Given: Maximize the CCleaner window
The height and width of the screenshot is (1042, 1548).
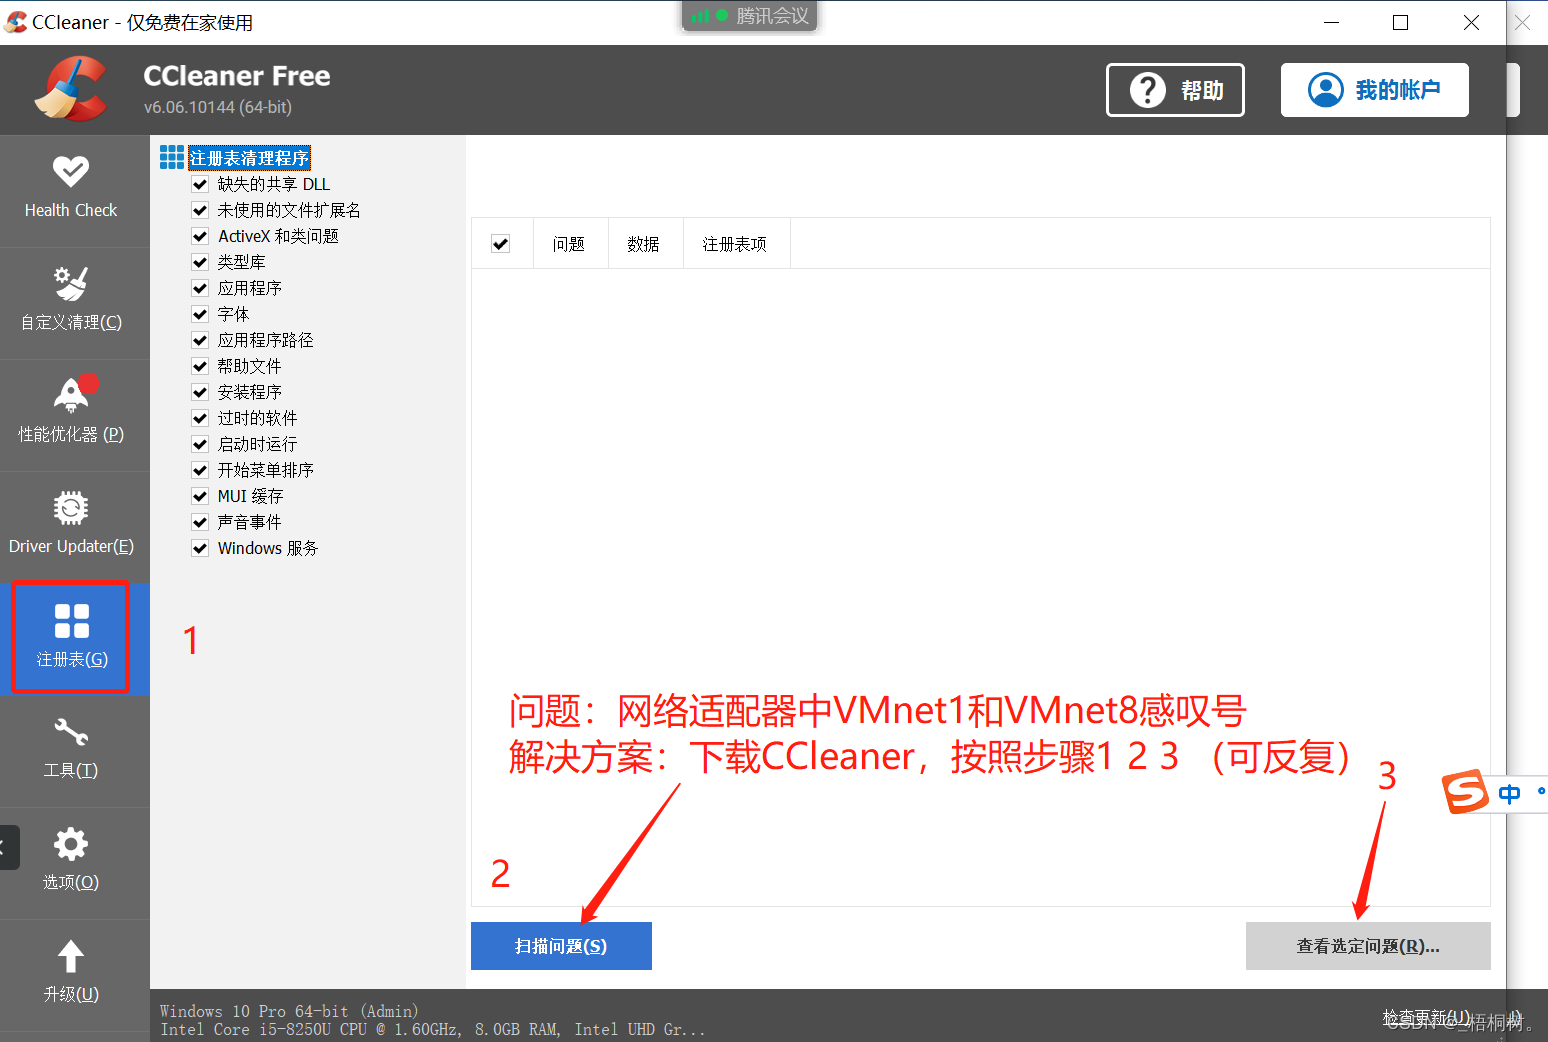Looking at the screenshot, I should click(x=1401, y=22).
